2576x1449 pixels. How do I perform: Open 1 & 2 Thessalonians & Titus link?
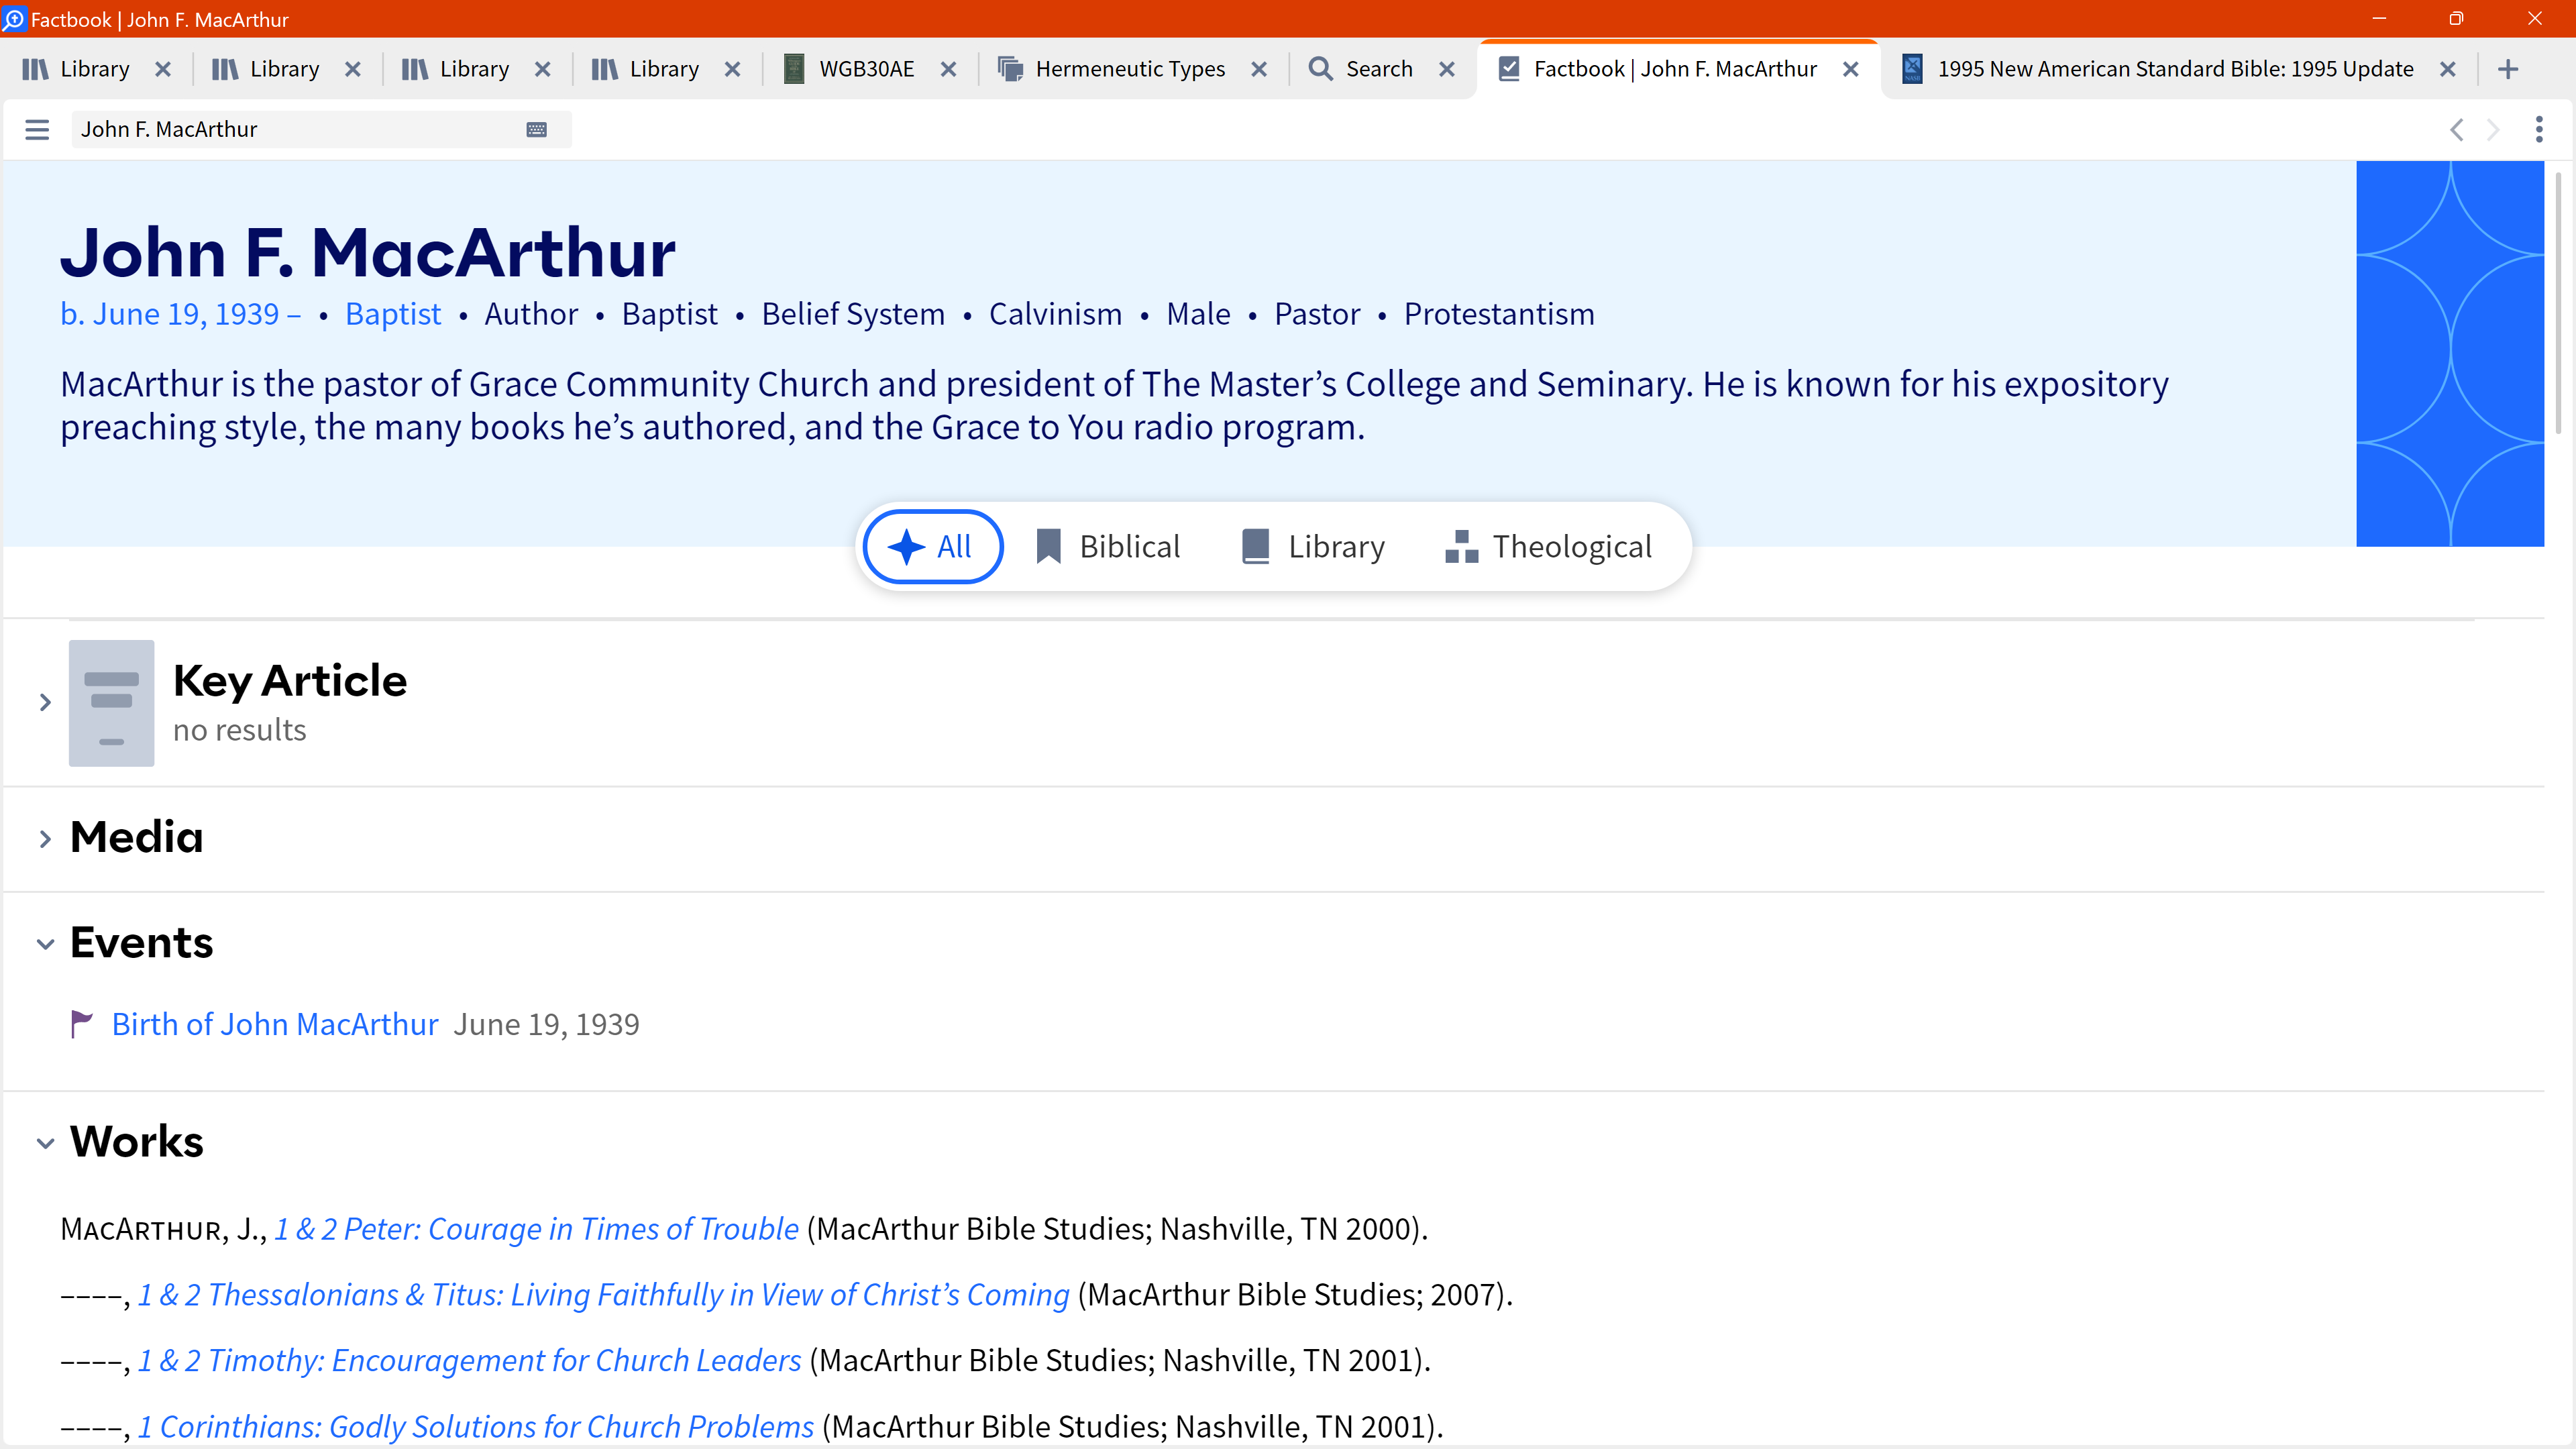coord(604,1295)
